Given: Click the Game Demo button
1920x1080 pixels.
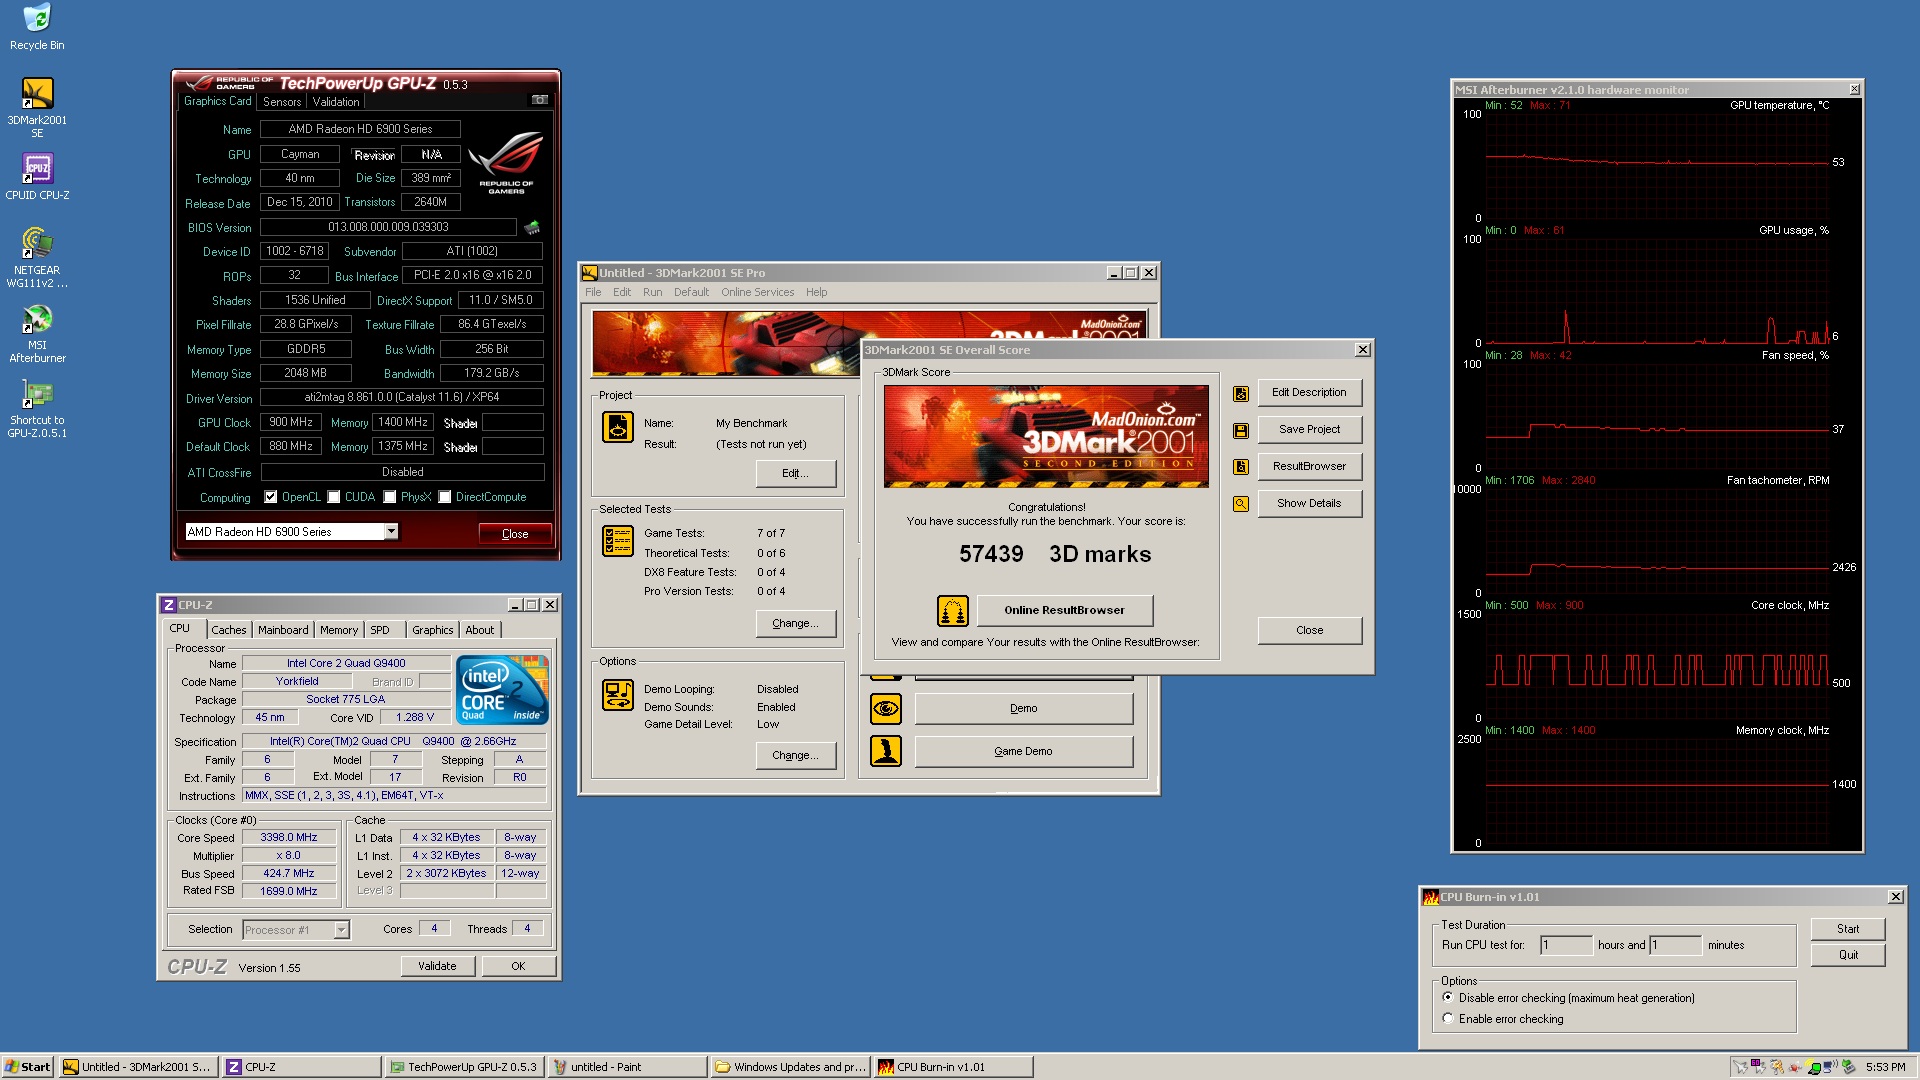Looking at the screenshot, I should point(1023,752).
